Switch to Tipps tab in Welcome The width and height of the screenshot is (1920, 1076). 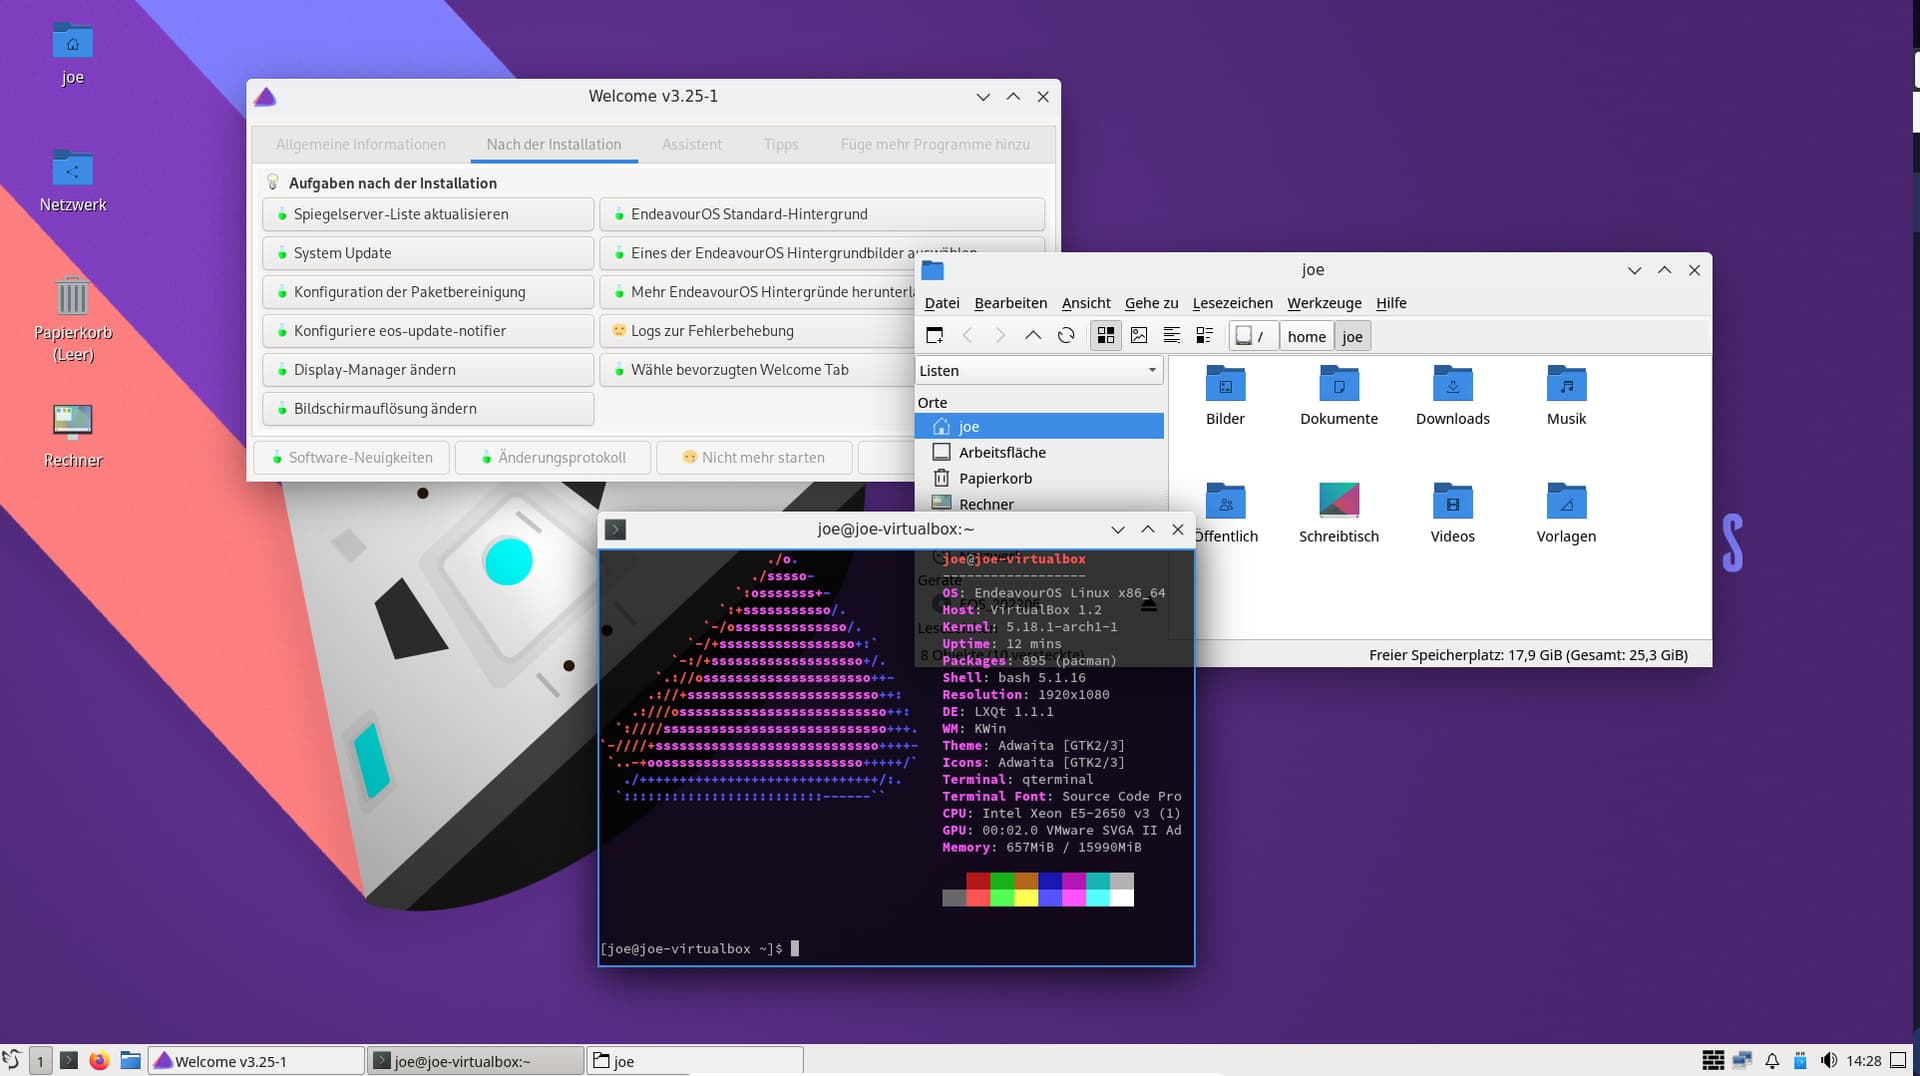(x=781, y=144)
